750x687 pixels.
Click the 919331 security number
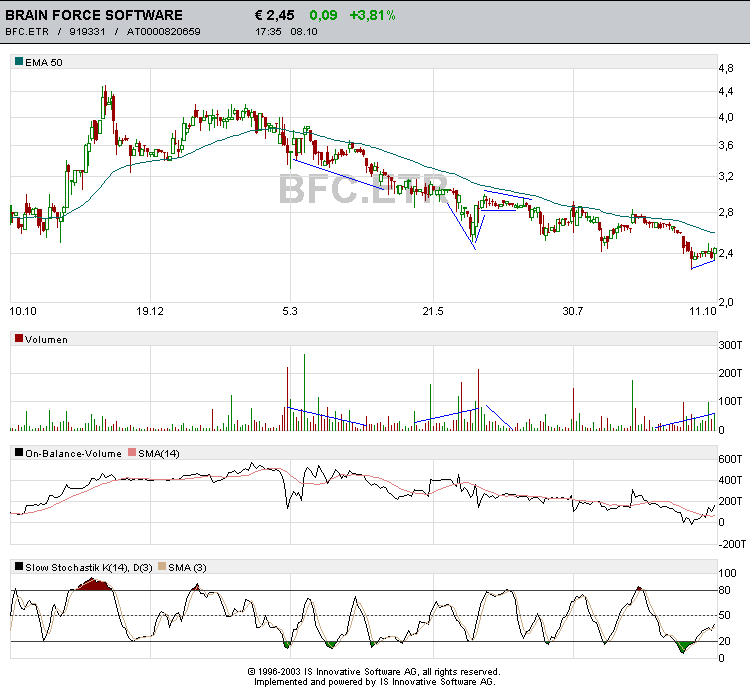86,32
